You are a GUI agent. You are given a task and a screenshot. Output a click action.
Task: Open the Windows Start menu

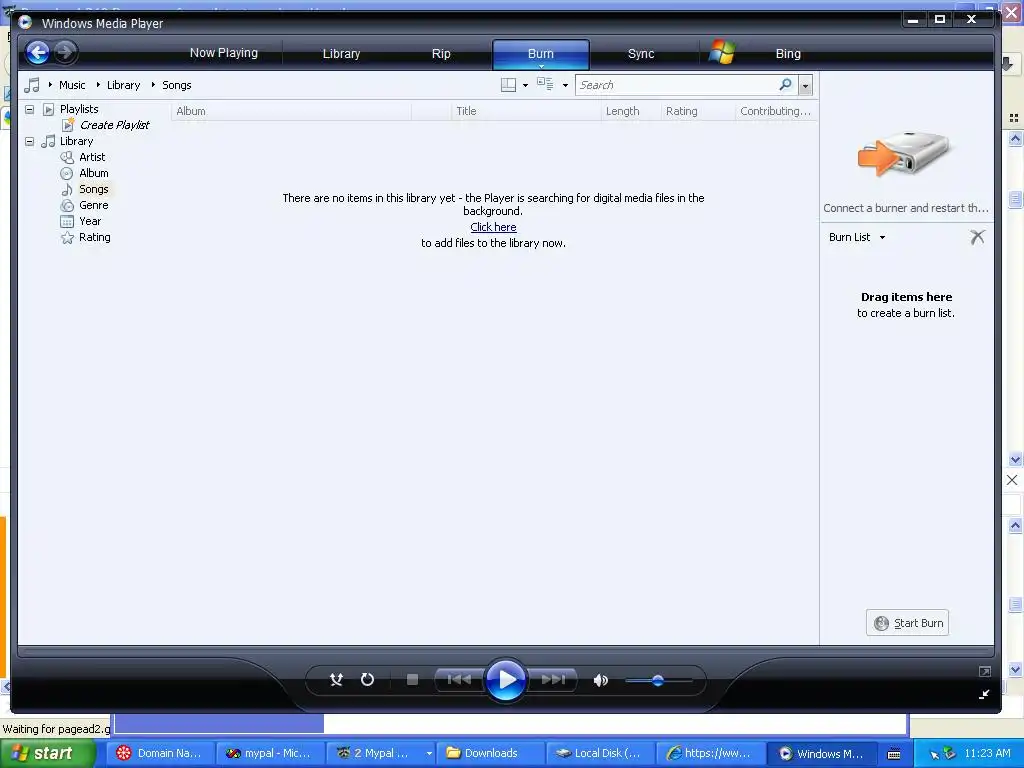tap(48, 754)
